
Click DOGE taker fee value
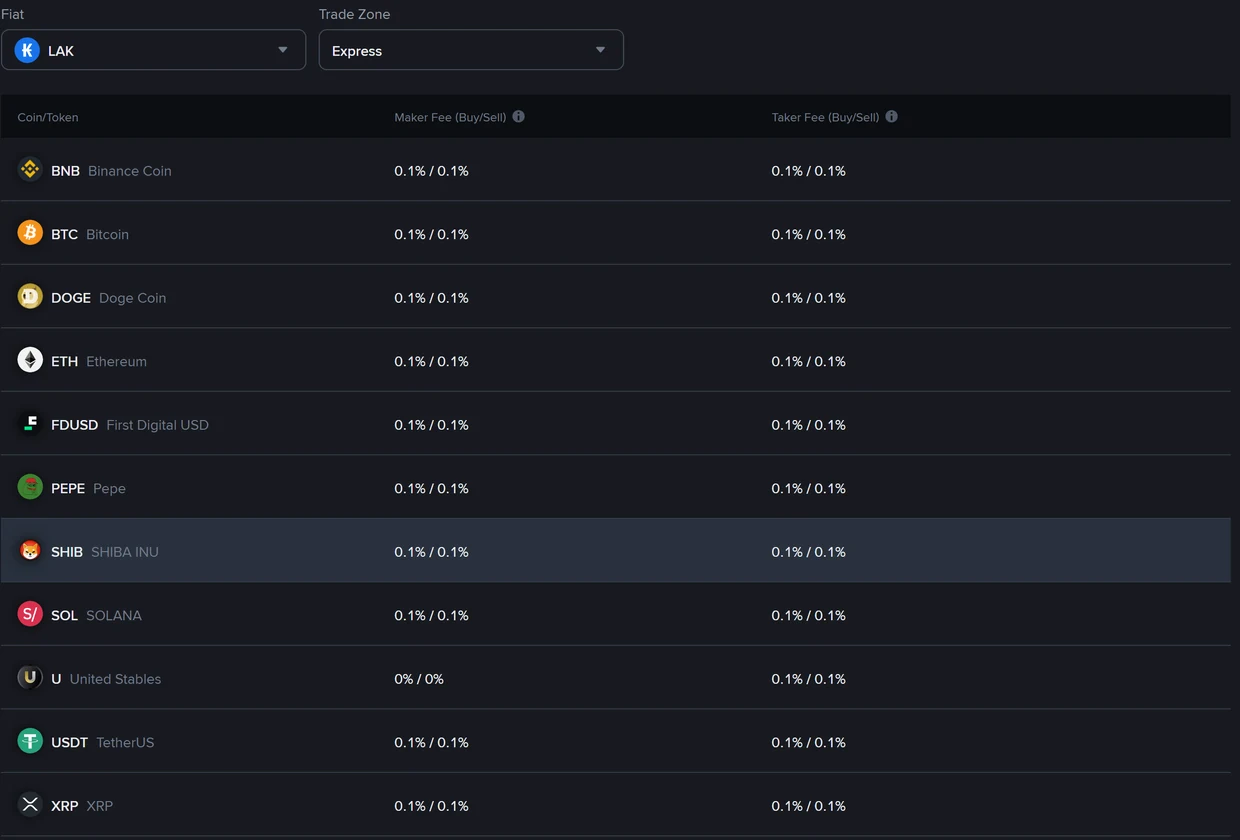tap(808, 298)
